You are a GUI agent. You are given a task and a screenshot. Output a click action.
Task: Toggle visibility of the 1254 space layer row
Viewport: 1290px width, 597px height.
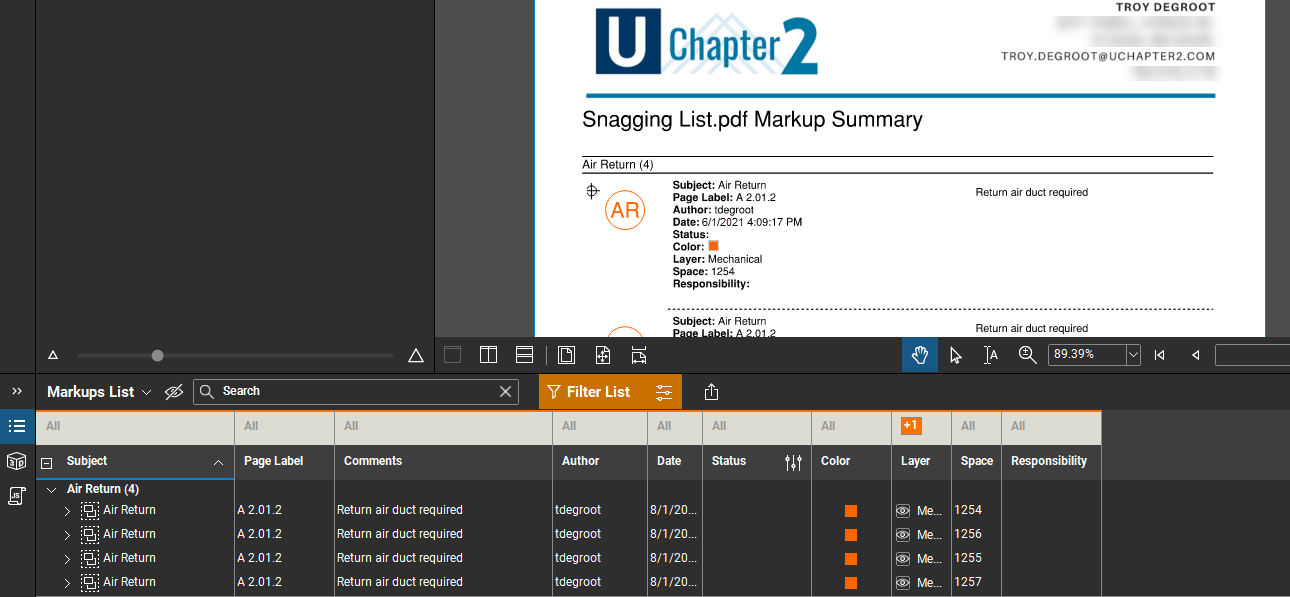903,510
